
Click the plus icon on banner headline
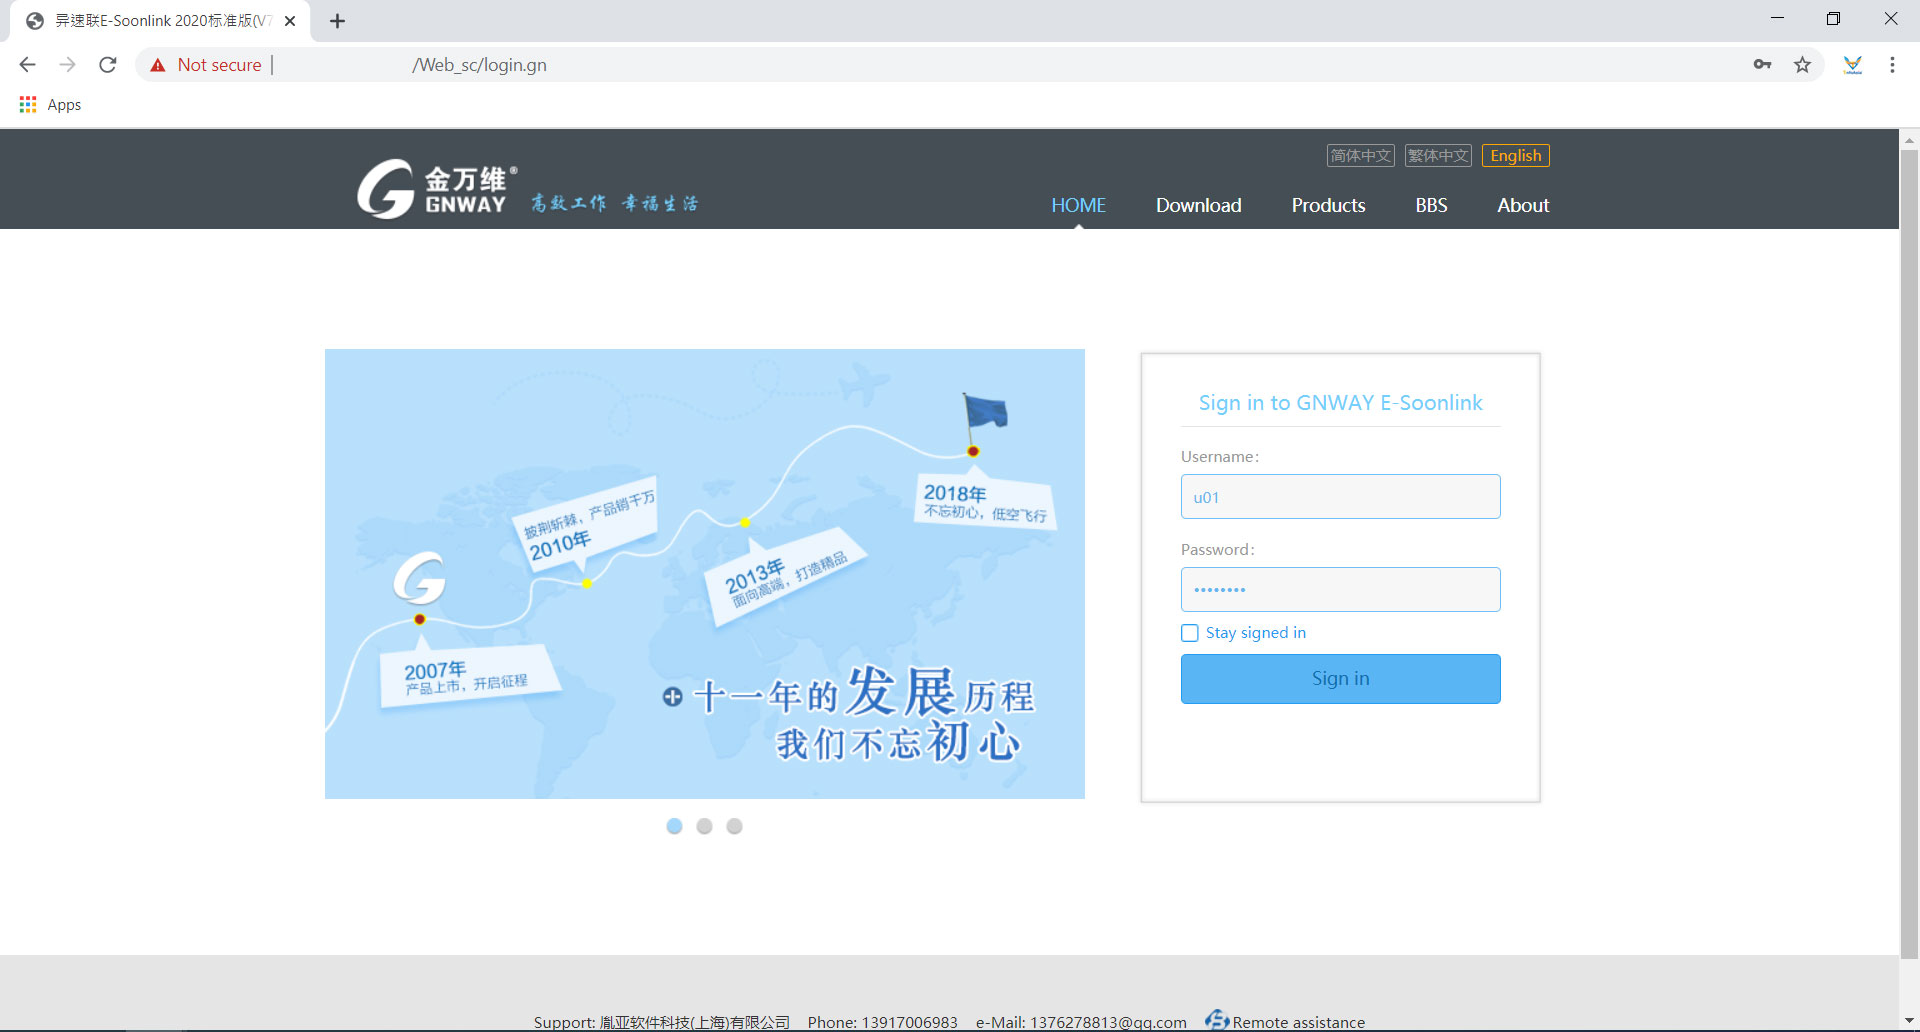[672, 697]
